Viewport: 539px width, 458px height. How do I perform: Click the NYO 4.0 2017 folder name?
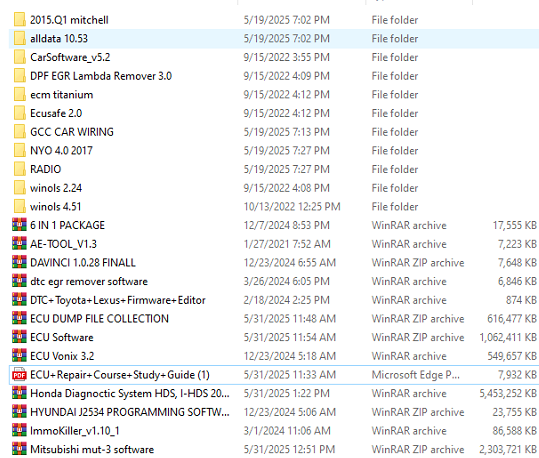point(61,151)
